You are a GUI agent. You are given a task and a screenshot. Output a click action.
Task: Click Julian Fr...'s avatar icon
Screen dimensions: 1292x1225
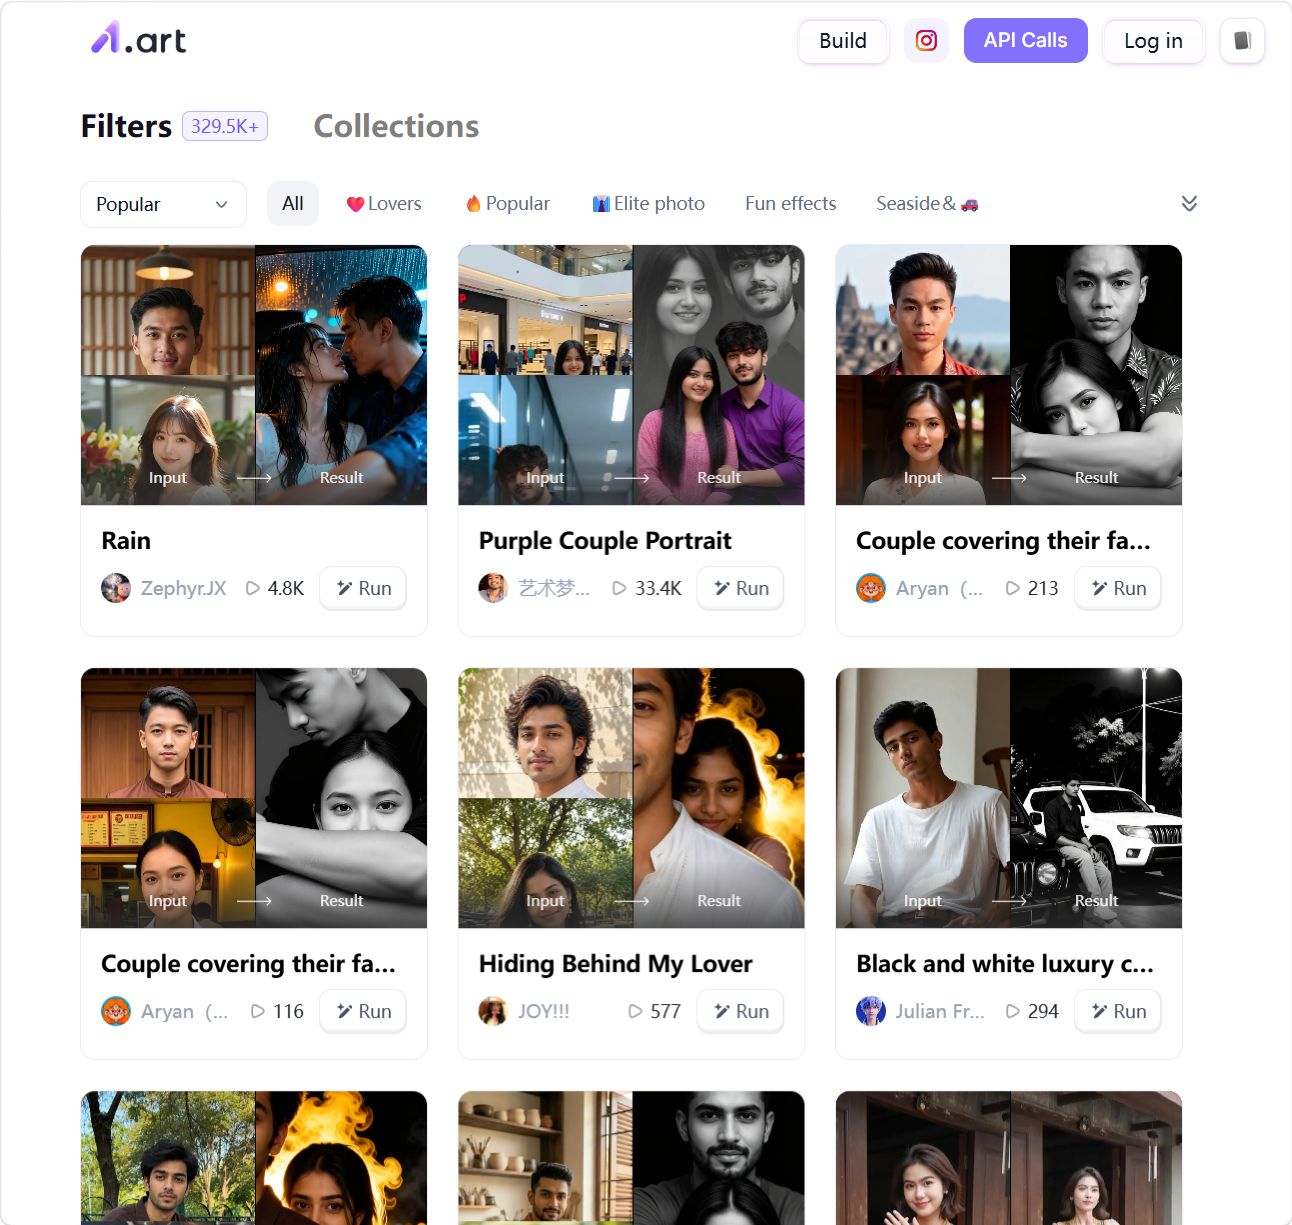point(871,1011)
